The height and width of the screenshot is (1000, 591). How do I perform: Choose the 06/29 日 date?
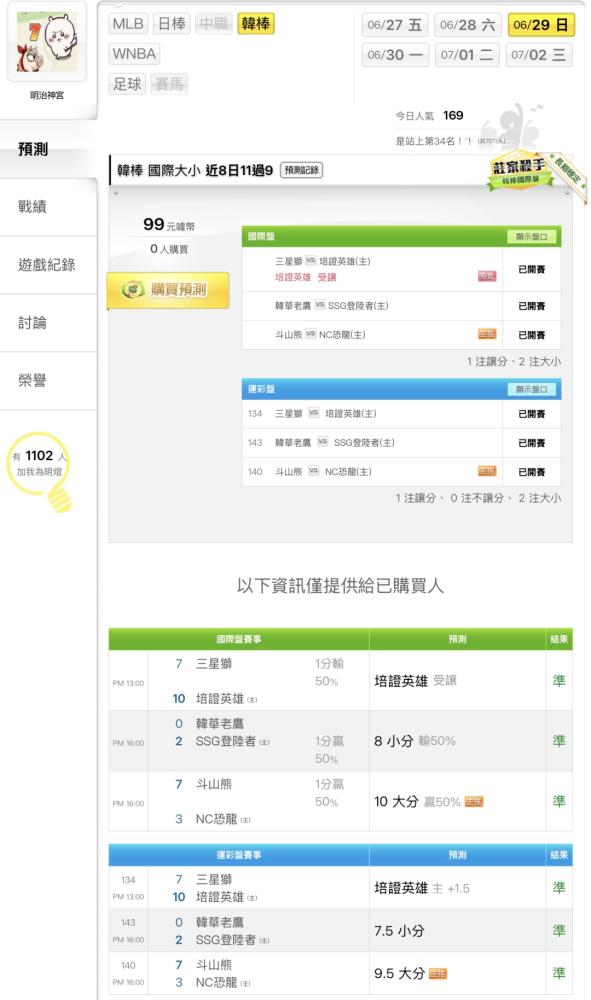[x=541, y=25]
